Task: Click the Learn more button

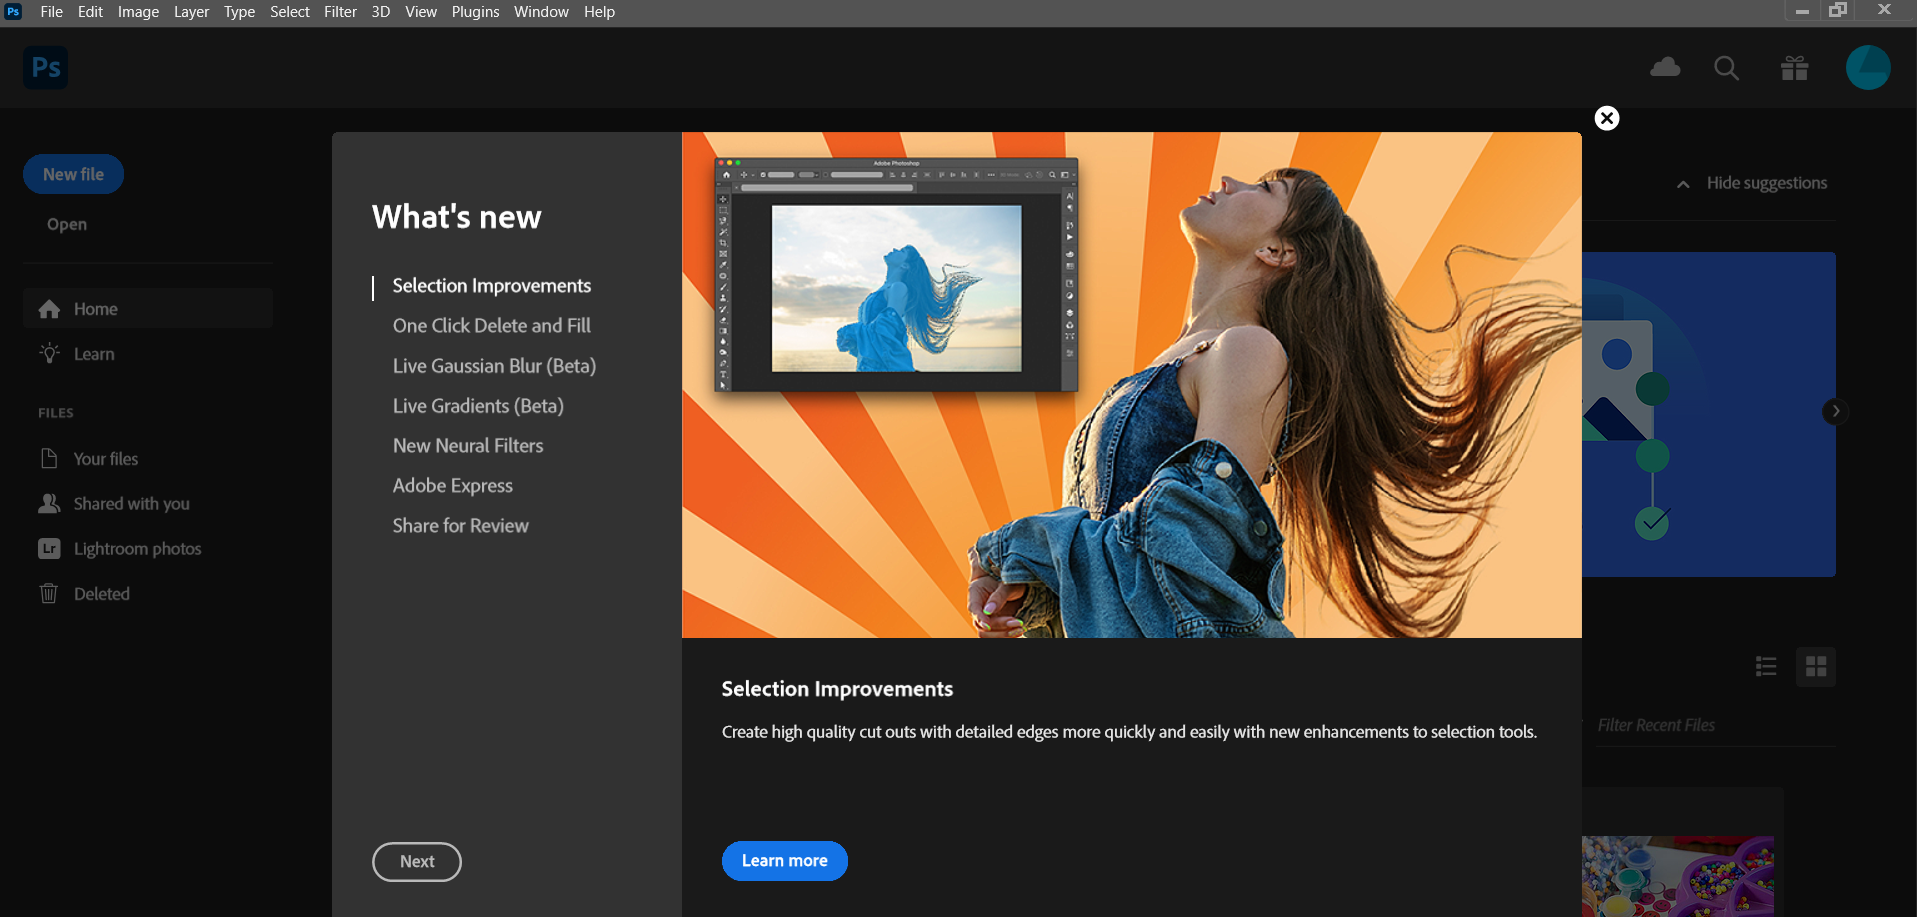Action: tap(785, 861)
